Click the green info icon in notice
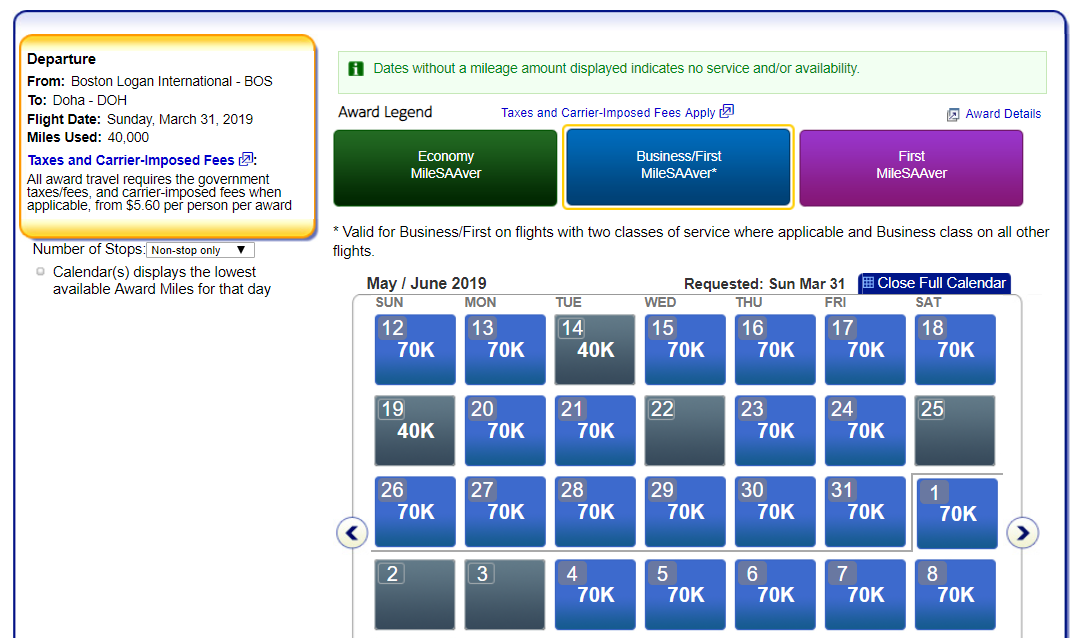The image size is (1078, 638). pyautogui.click(x=356, y=69)
